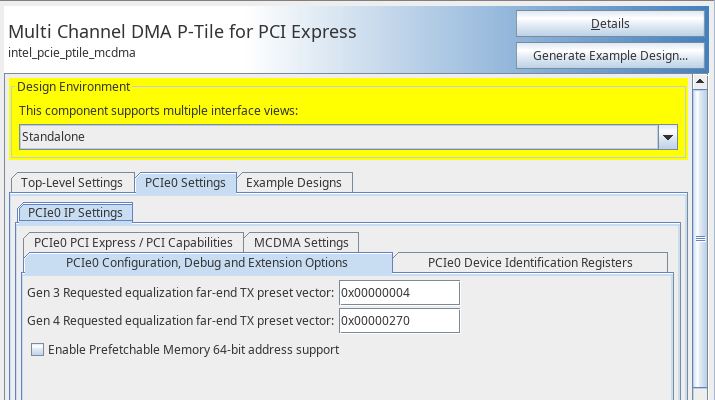Click the Gen 3 preset vector field
Screen dimensions: 715x400
399,292
